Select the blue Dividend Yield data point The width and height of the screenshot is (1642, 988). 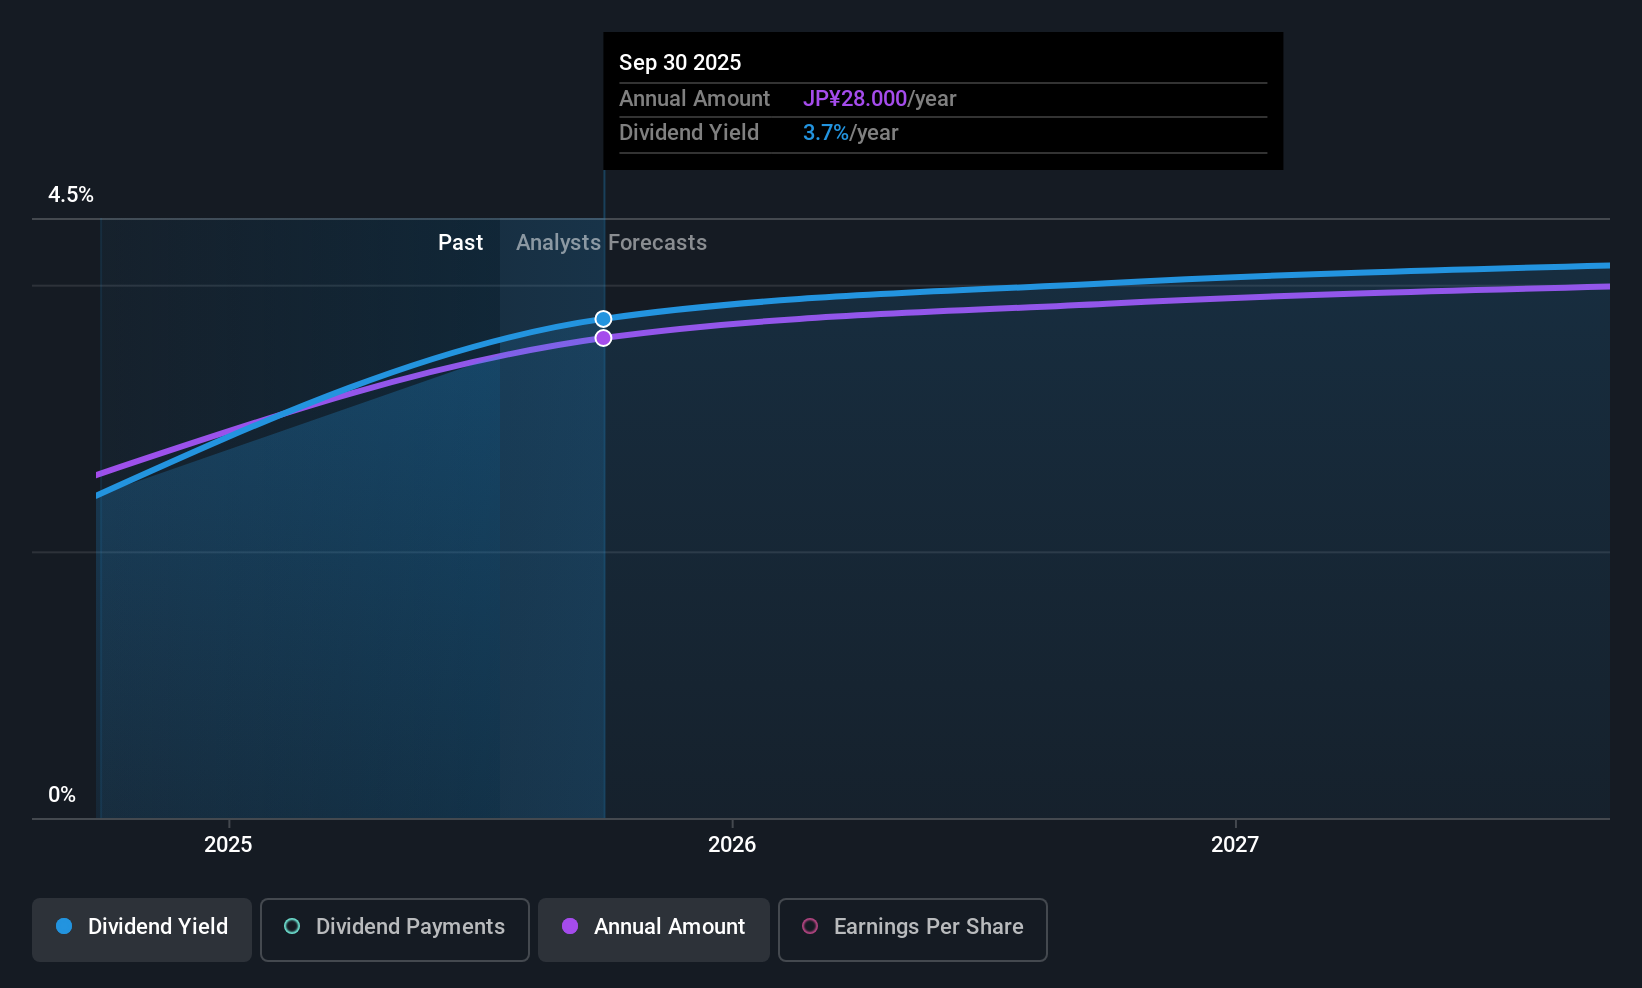[603, 319]
